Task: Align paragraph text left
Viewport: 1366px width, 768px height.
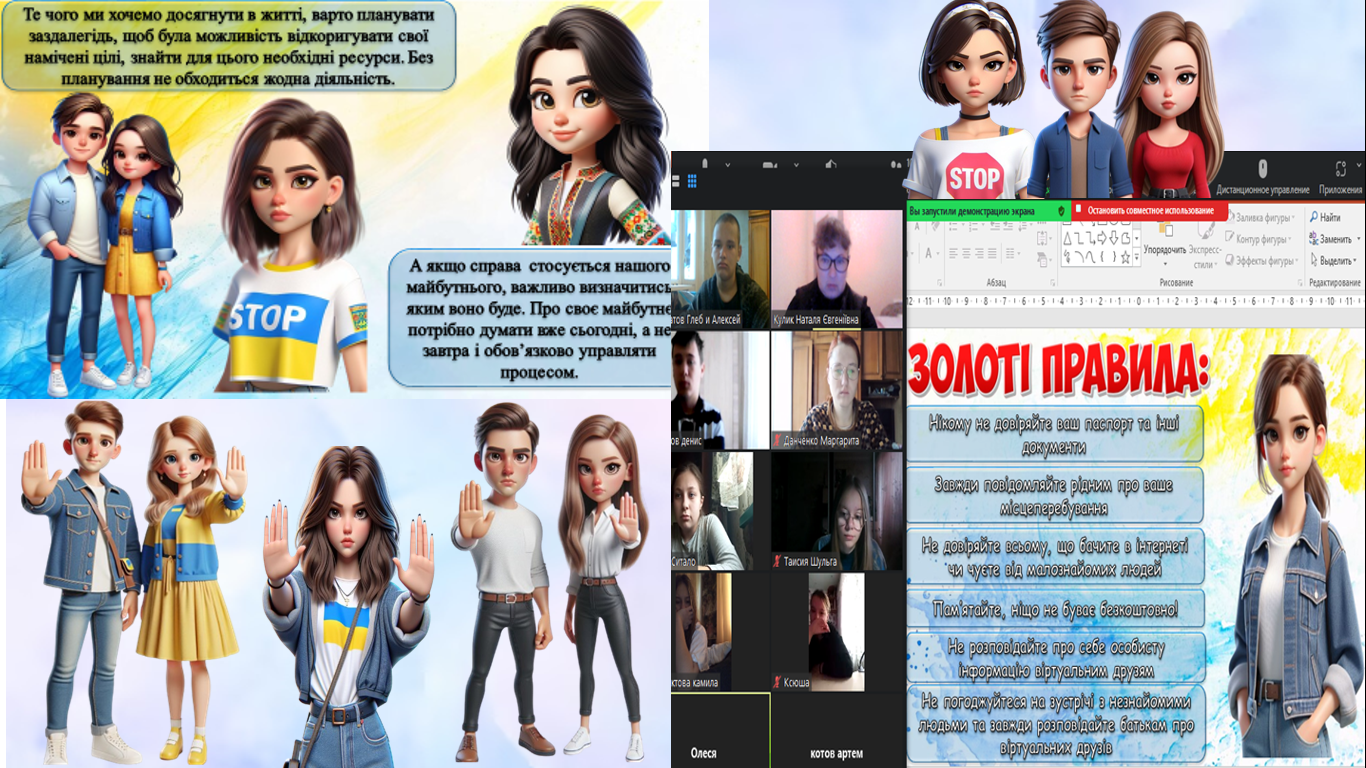Action: [x=953, y=253]
